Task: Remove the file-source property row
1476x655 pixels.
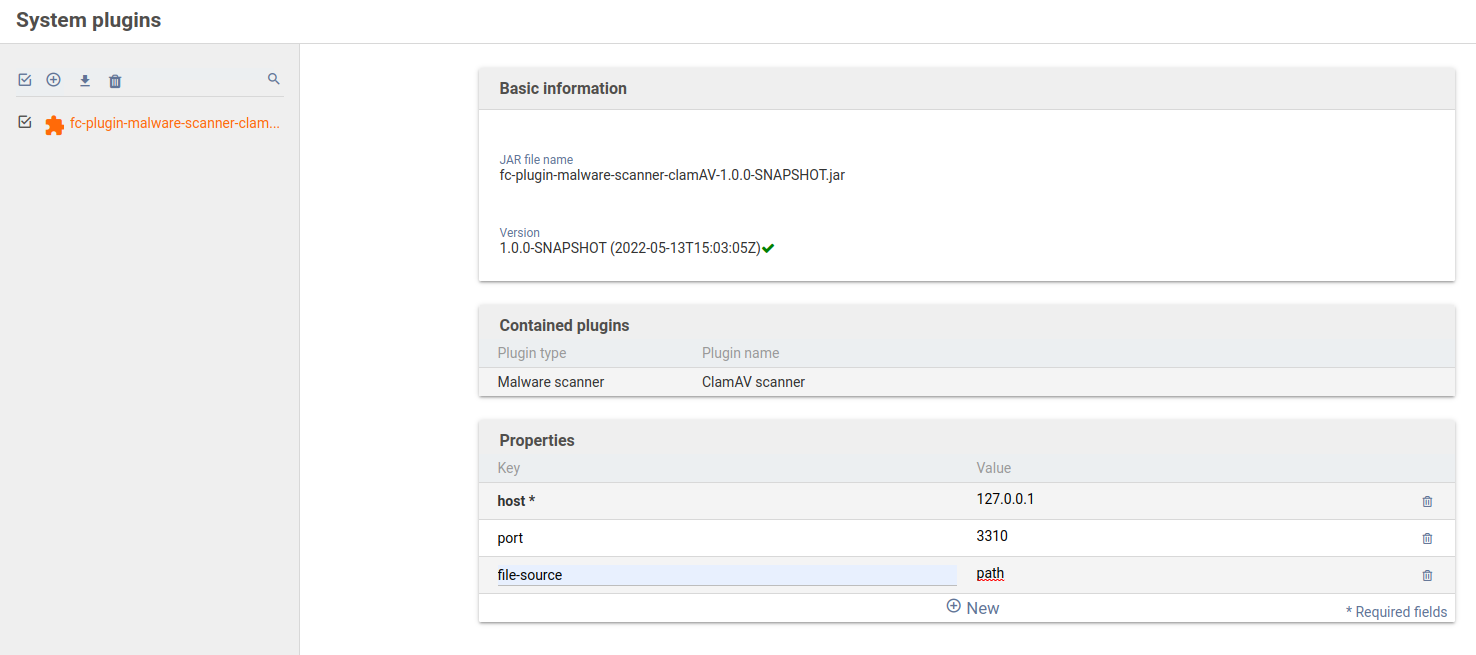Action: (1427, 576)
